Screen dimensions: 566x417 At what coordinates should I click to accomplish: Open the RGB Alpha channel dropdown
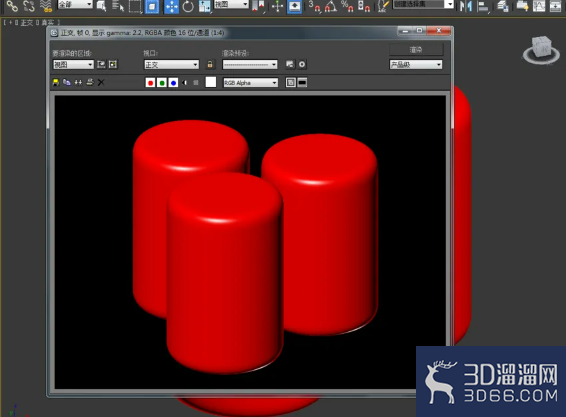(x=251, y=83)
